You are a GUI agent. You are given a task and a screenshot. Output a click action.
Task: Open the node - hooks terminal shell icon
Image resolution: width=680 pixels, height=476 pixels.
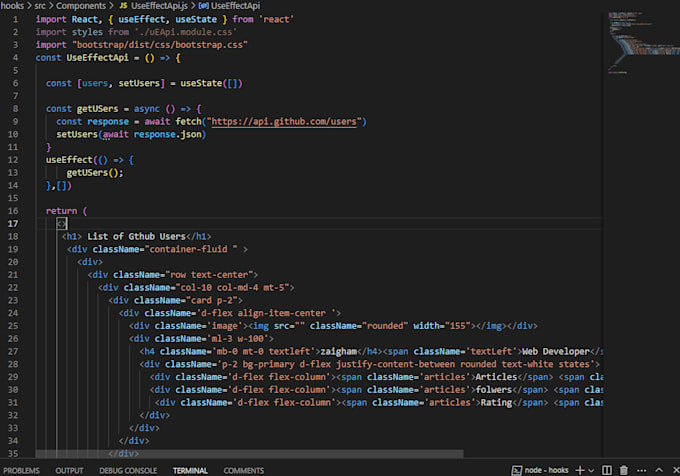(517, 470)
